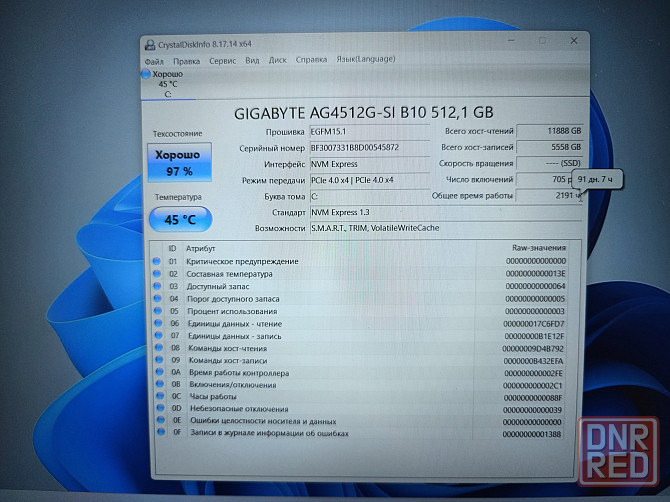Select the C: disk tab with Хорошо status
670x502 pixels.
click(168, 84)
